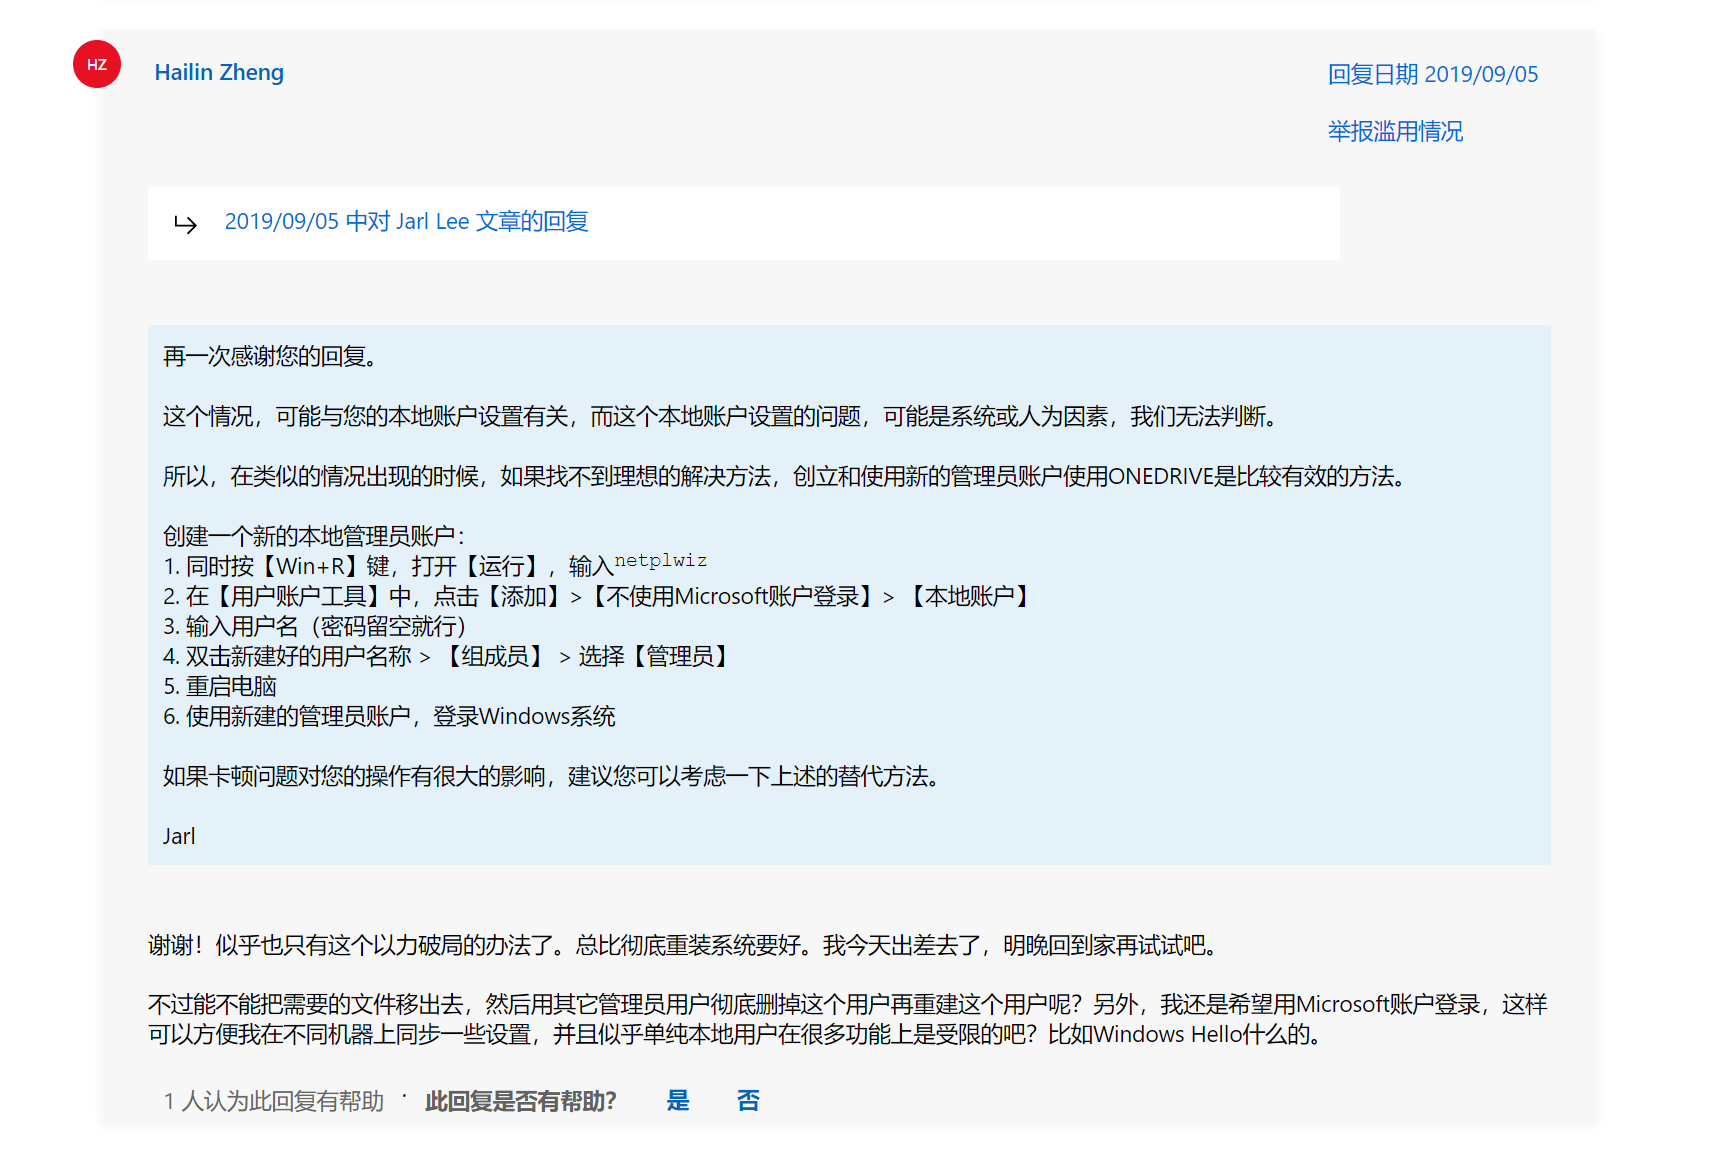This screenshot has width=1715, height=1149.
Task: Click the 此回复是否有帮助? label
Action: coord(520,1102)
